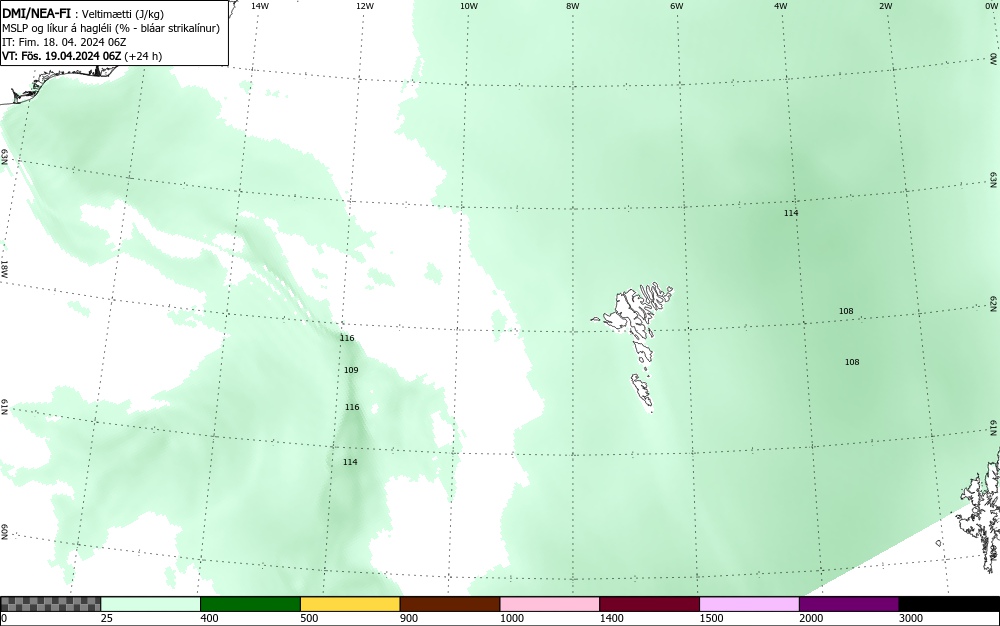Click the legend tick label 1400
Screen dimensions: 1000x626
612,618
